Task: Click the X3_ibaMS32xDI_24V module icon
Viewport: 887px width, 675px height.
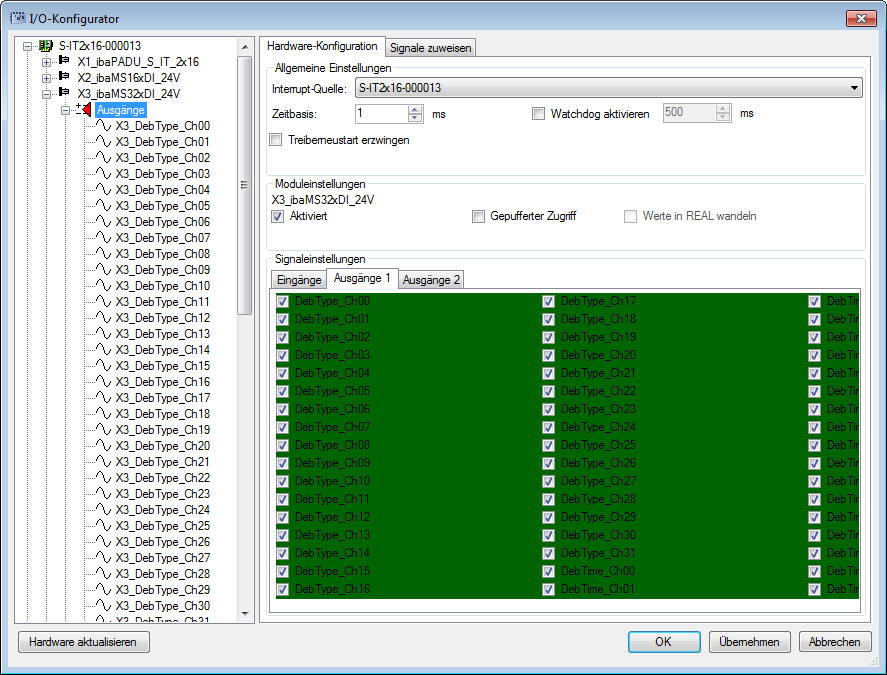Action: coord(65,94)
